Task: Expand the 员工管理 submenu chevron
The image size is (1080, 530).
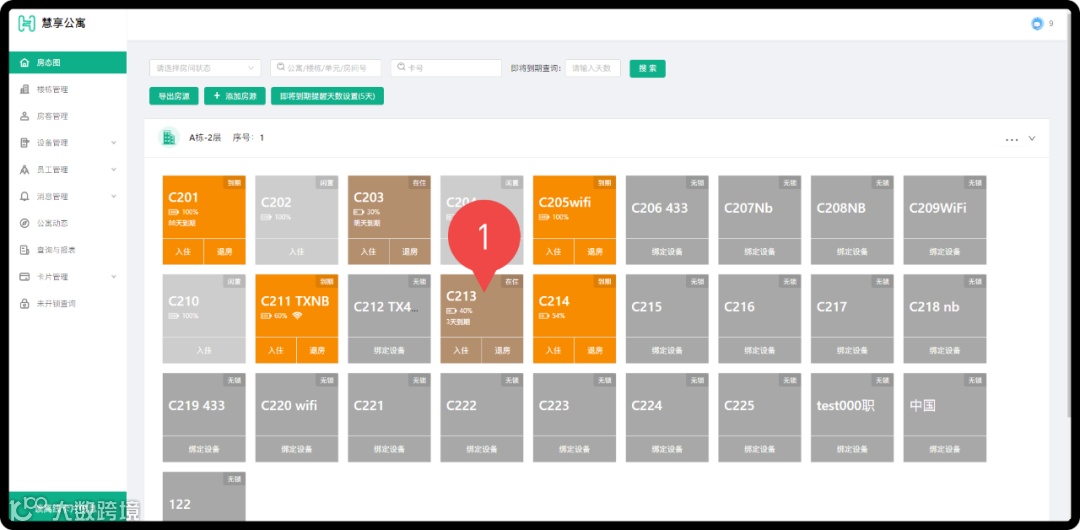Action: 114,170
